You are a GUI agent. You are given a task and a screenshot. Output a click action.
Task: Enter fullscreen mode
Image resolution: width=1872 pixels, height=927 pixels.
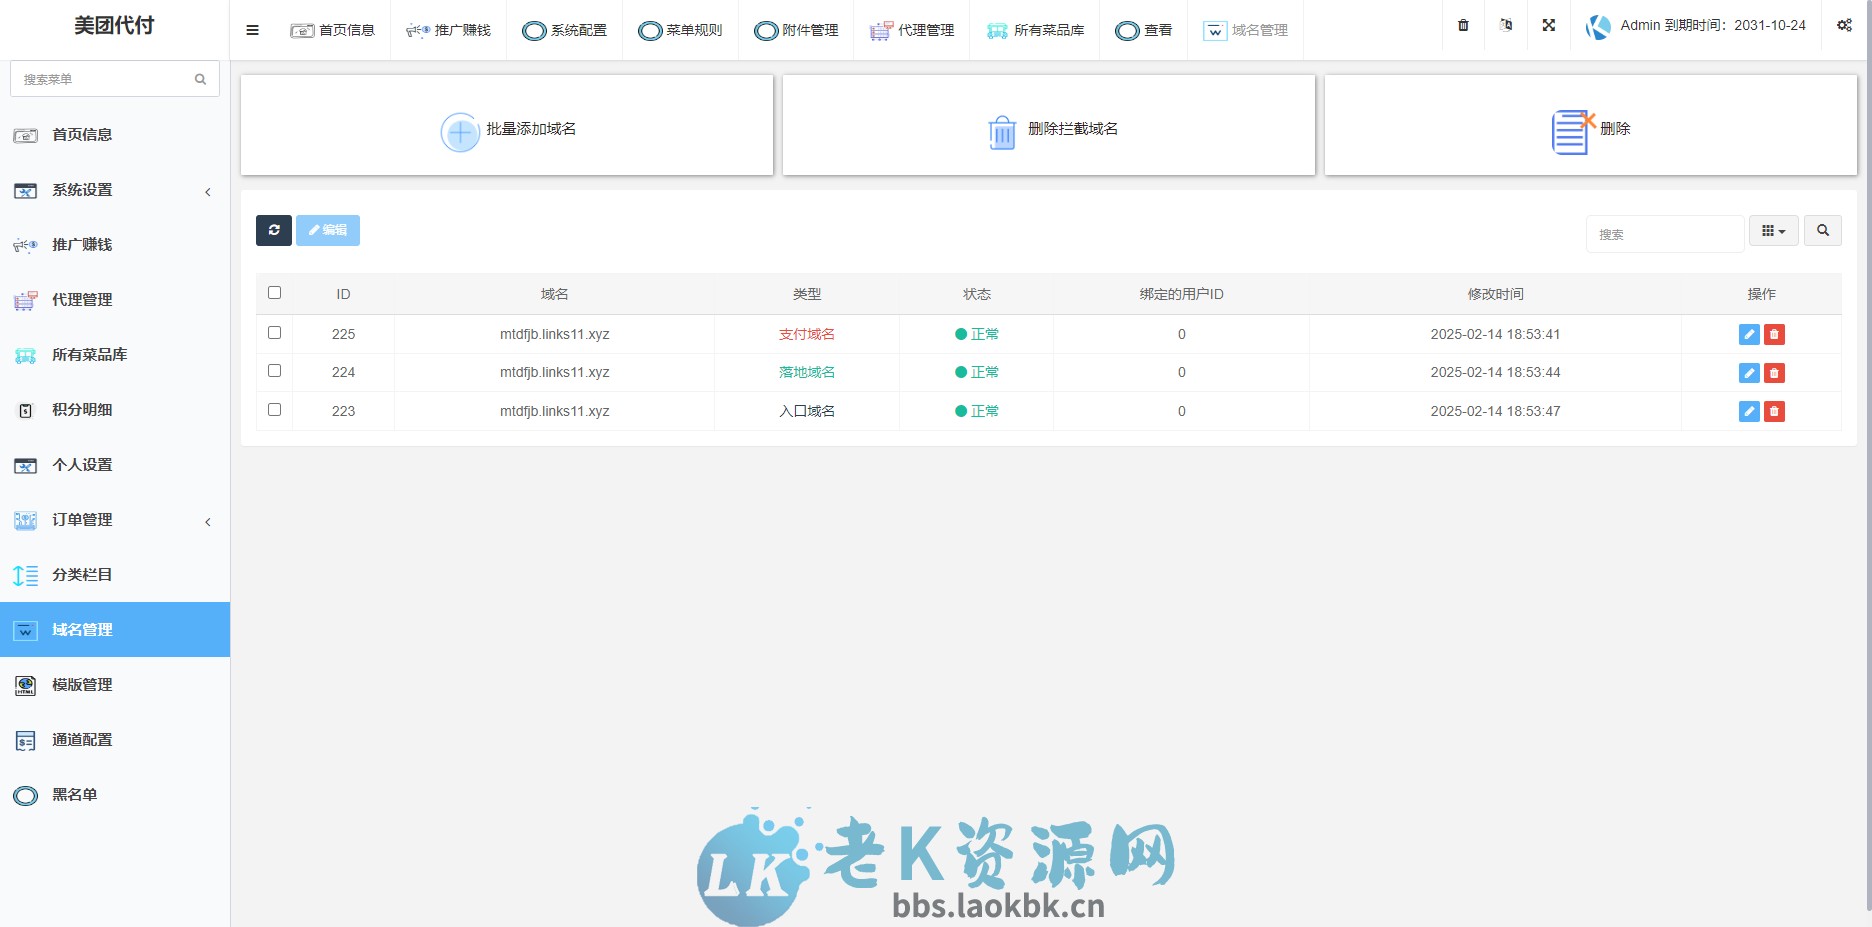point(1547,26)
